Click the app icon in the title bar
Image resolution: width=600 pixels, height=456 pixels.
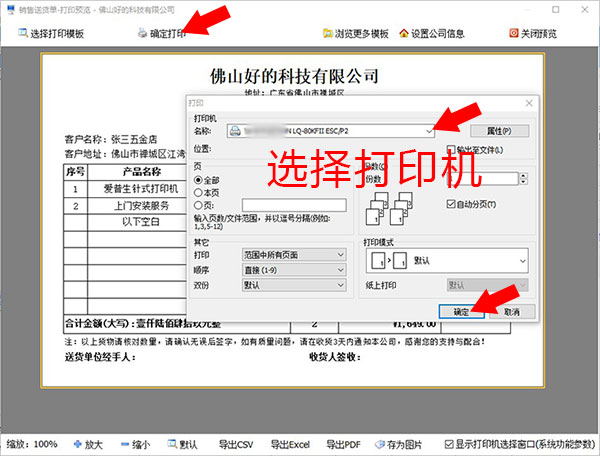11,10
